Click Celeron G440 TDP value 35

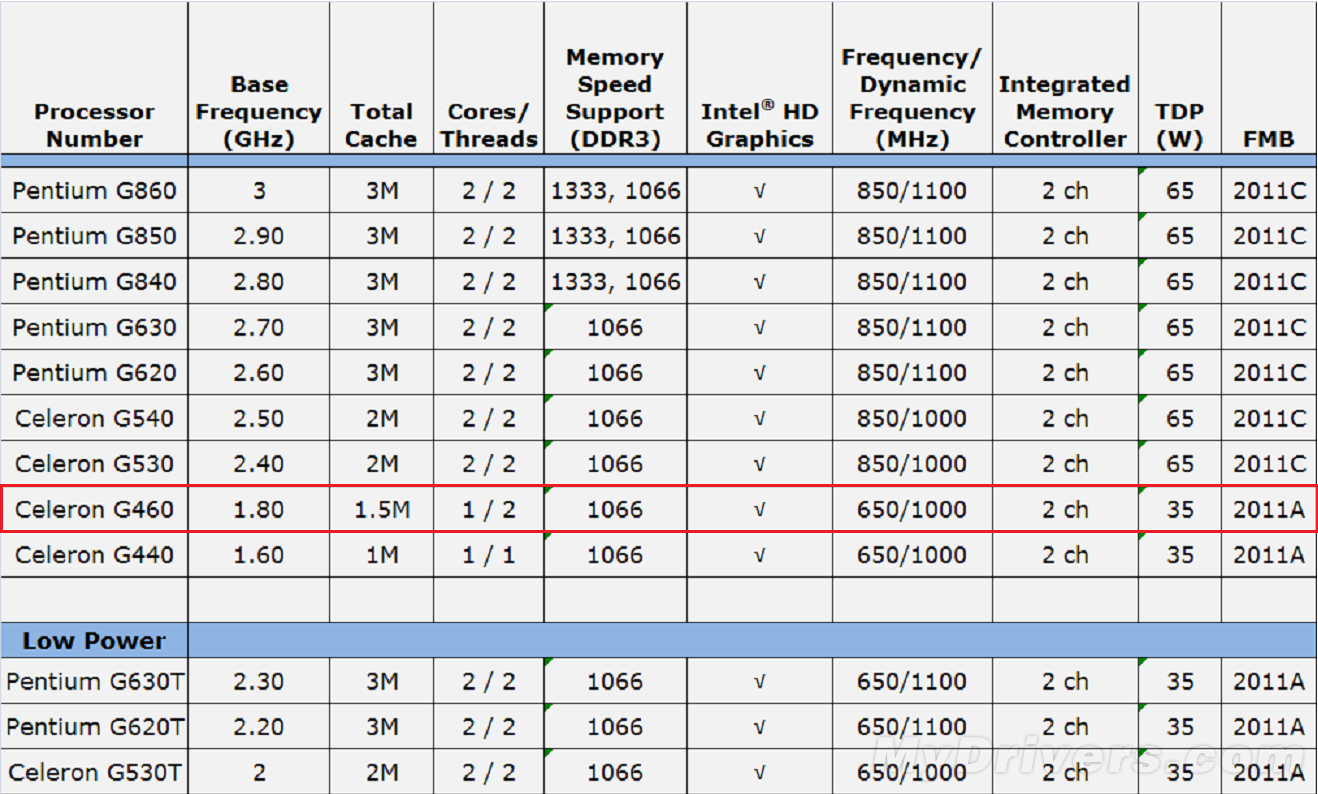coord(1179,555)
